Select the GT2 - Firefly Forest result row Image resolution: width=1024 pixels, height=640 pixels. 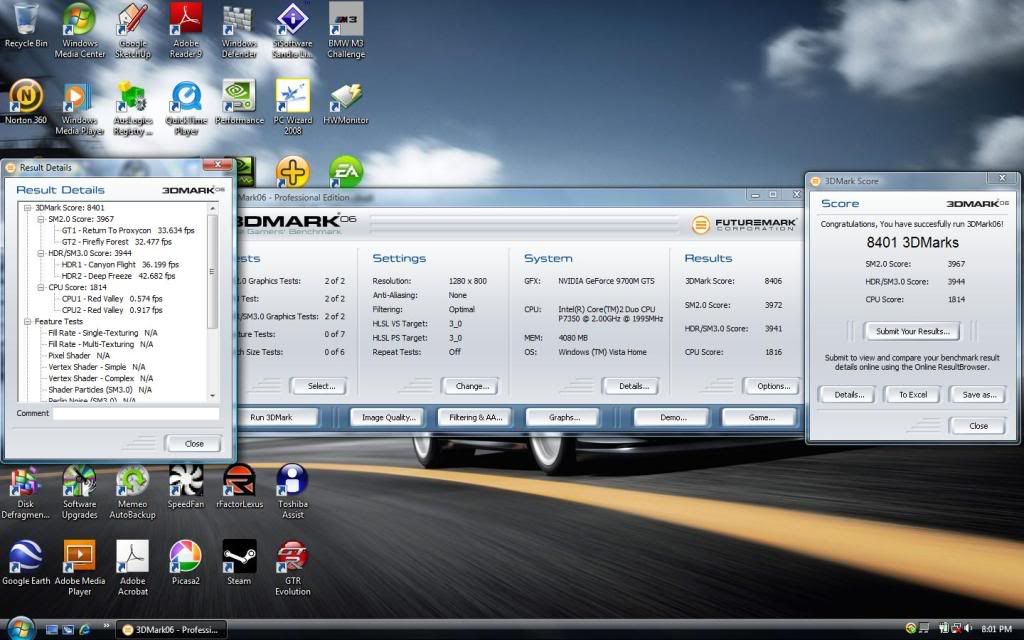[117, 242]
